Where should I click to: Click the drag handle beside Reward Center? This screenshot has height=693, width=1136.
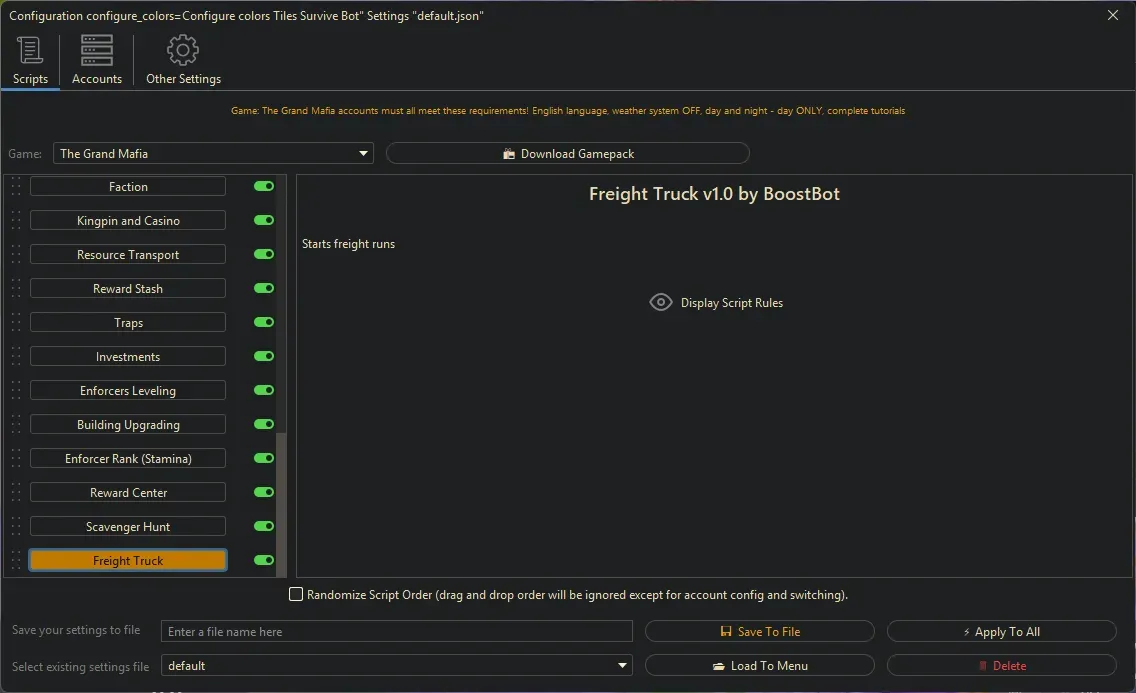pyautogui.click(x=16, y=493)
